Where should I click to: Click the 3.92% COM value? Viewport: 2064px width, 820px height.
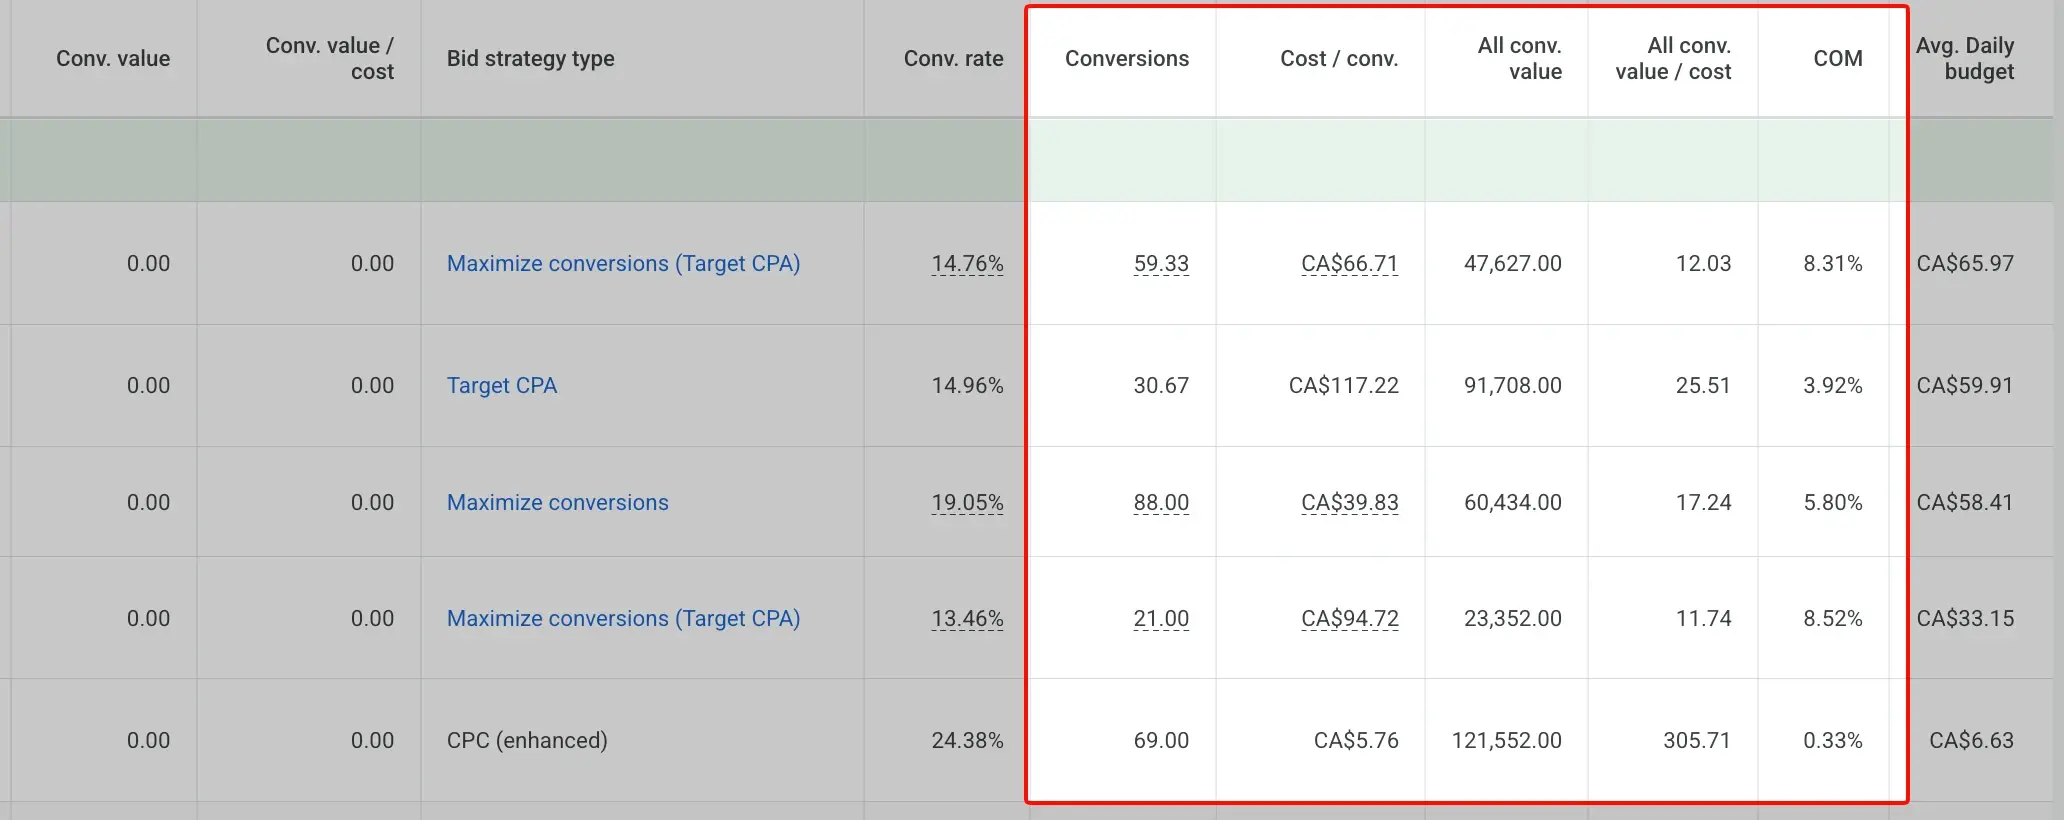click(x=1833, y=385)
